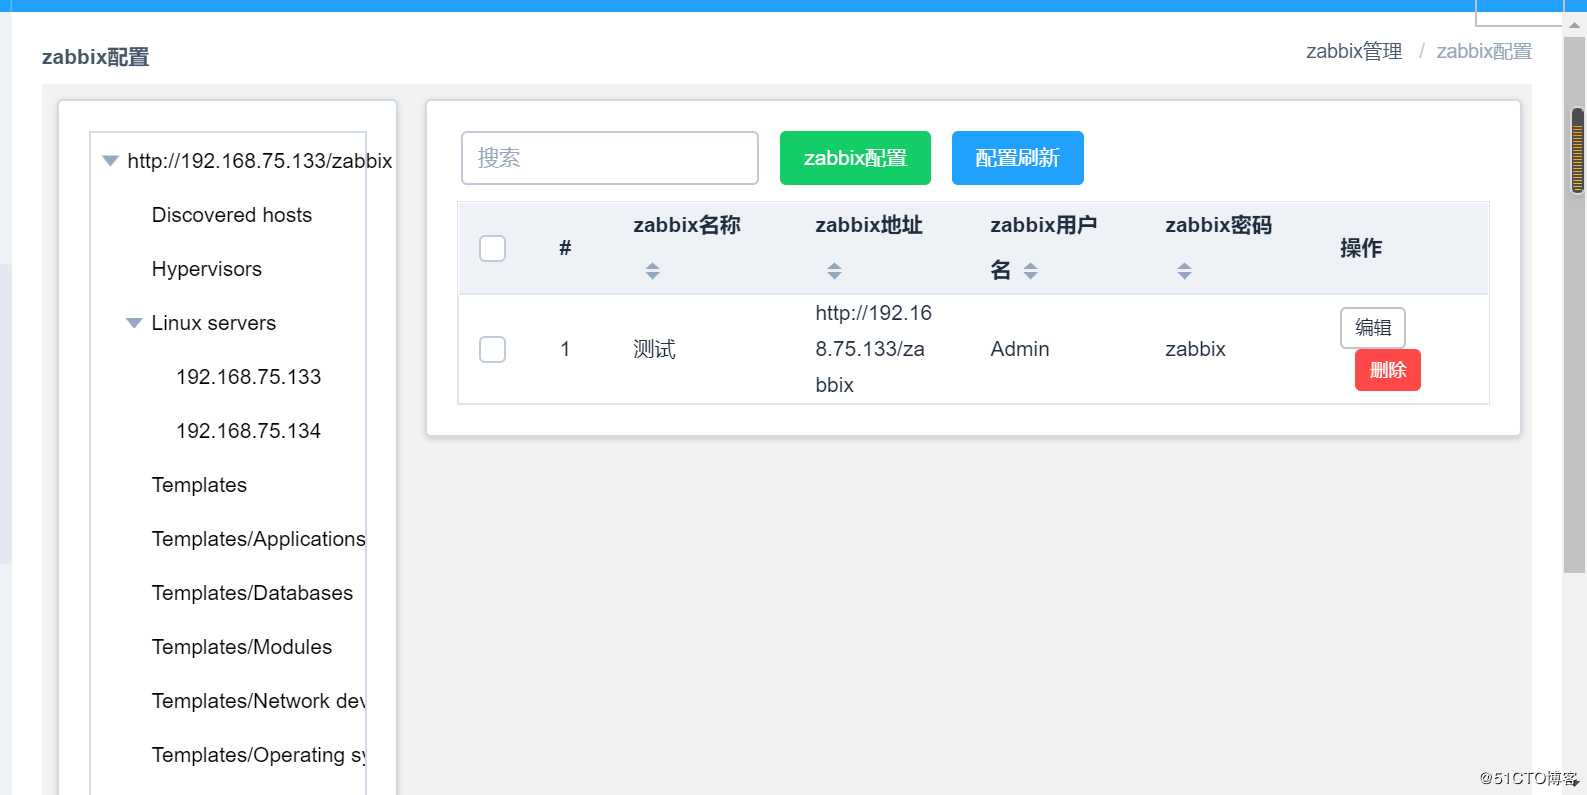Click the blue 配置刷新 button
1587x795 pixels.
point(1017,158)
